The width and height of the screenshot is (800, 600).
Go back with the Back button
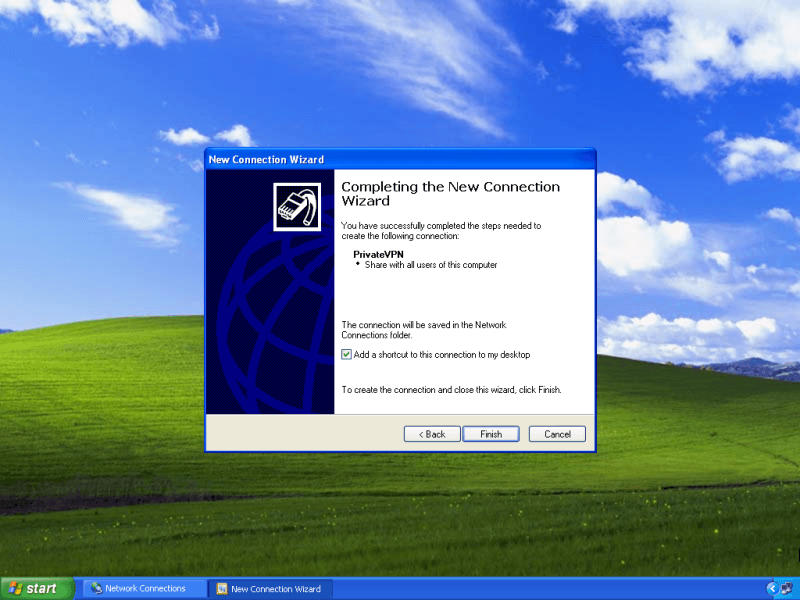[x=432, y=434]
